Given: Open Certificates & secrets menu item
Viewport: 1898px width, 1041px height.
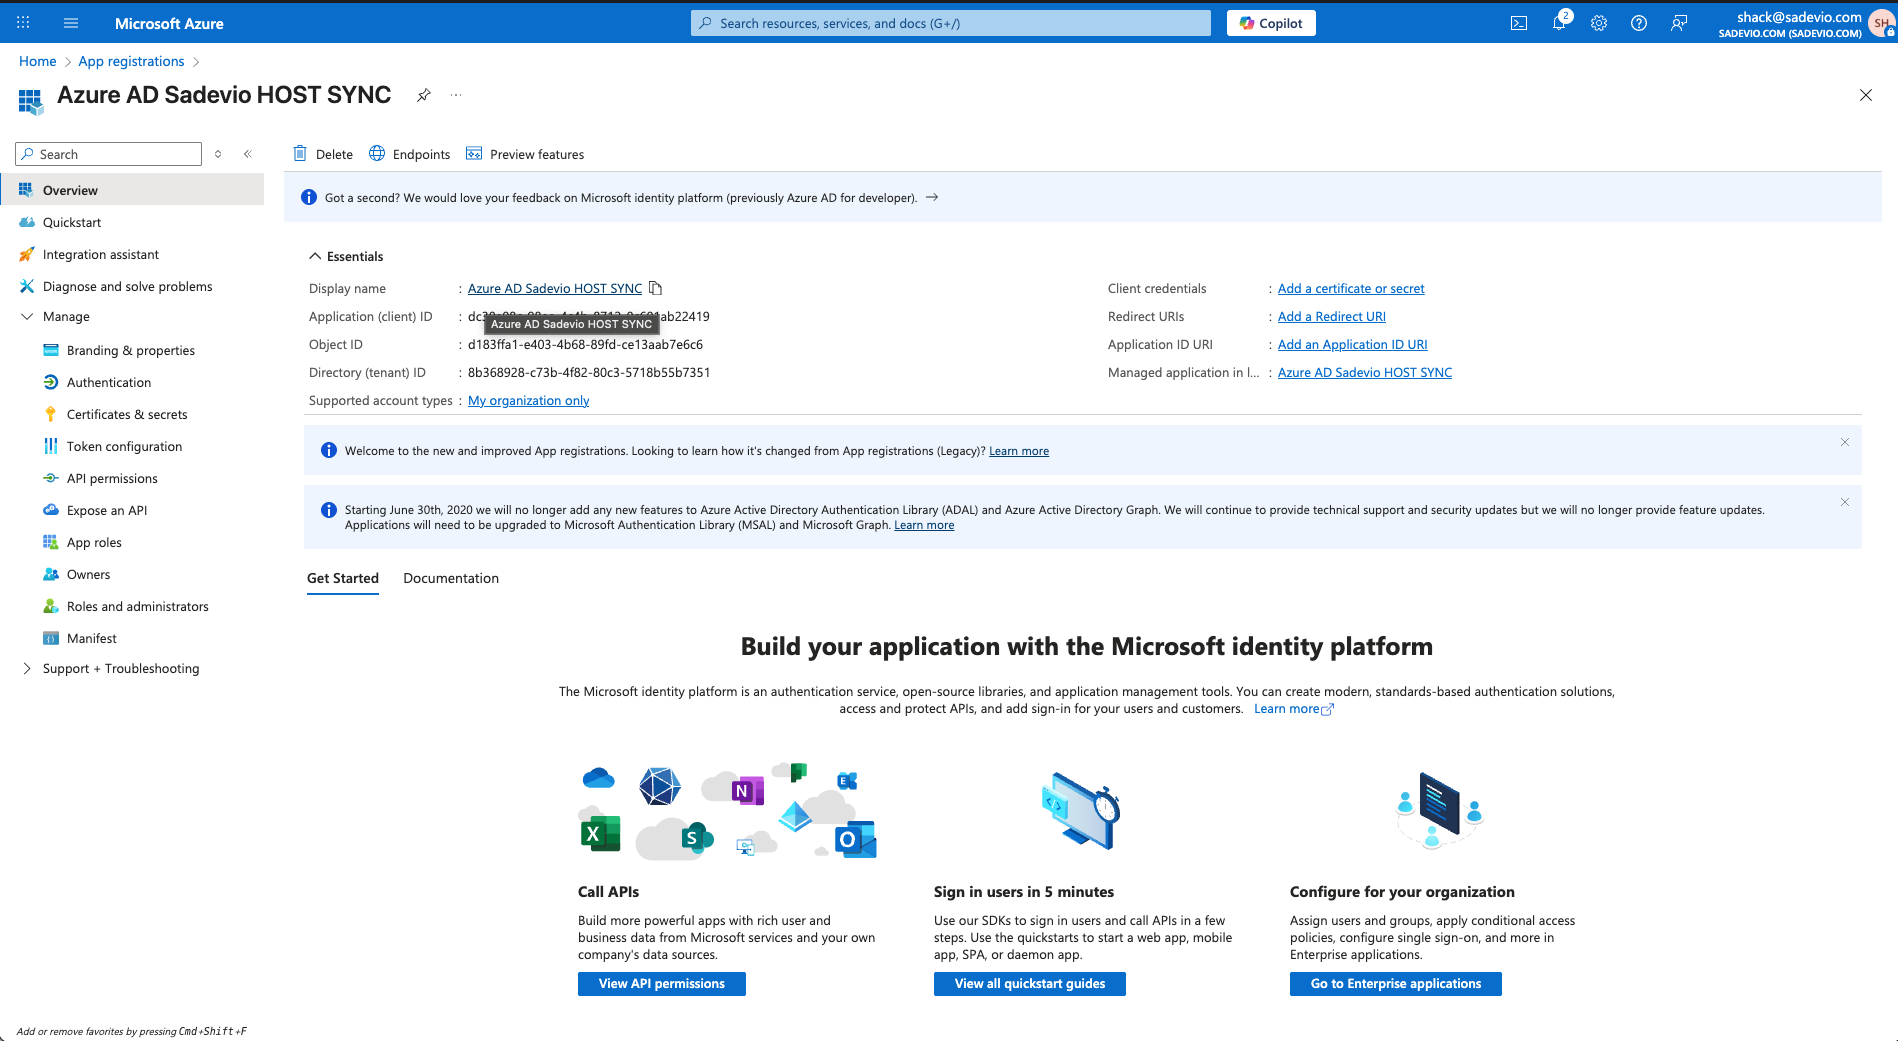Looking at the screenshot, I should [x=127, y=414].
